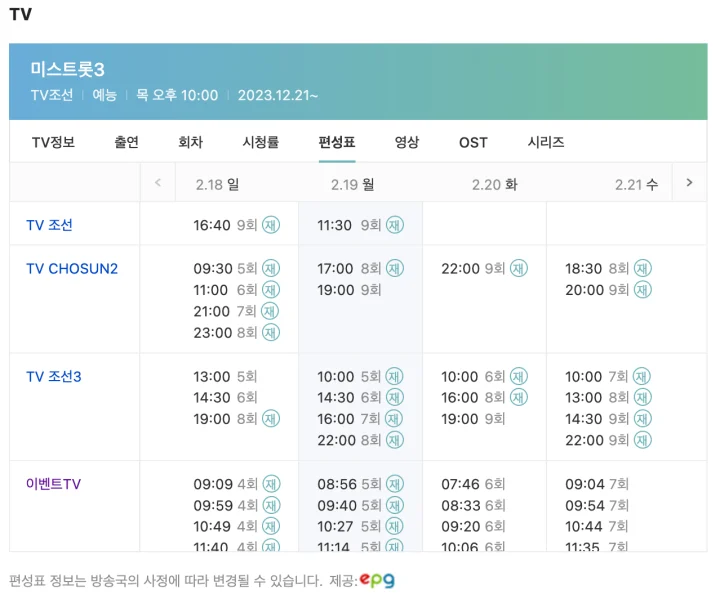The height and width of the screenshot is (599, 720).
Task: Click the 2023.12.21~ date in header
Action: pyautogui.click(x=278, y=95)
